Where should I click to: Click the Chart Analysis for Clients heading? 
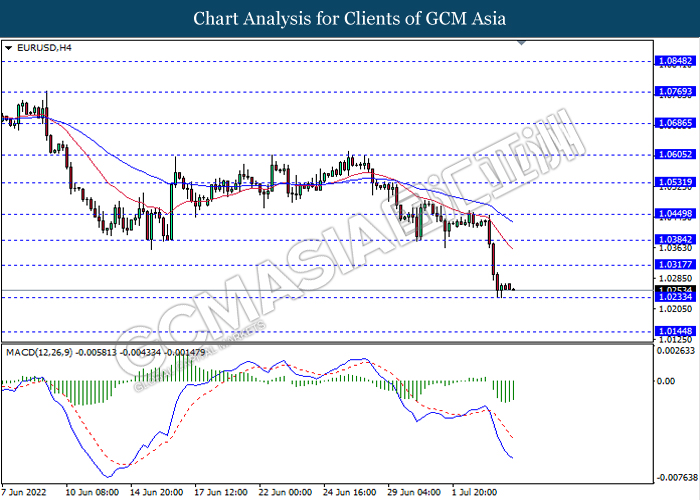(350, 19)
